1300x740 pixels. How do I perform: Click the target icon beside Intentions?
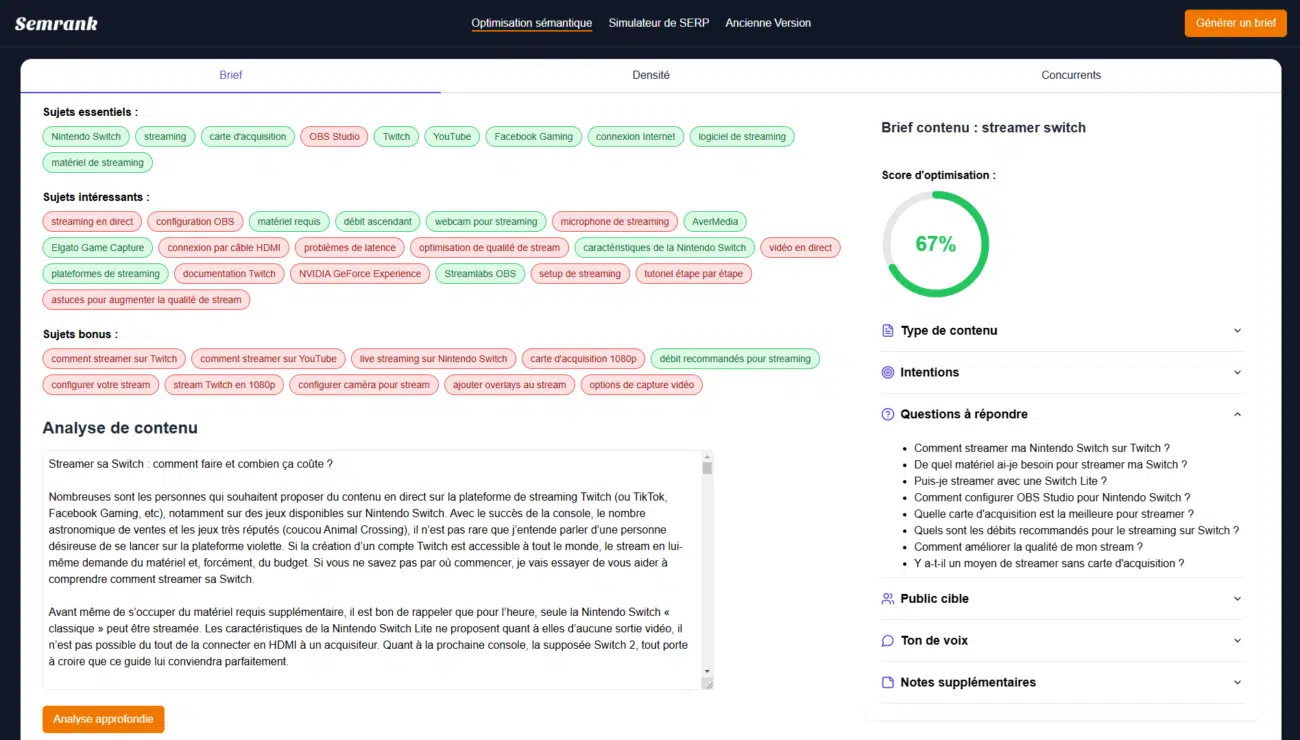(887, 372)
